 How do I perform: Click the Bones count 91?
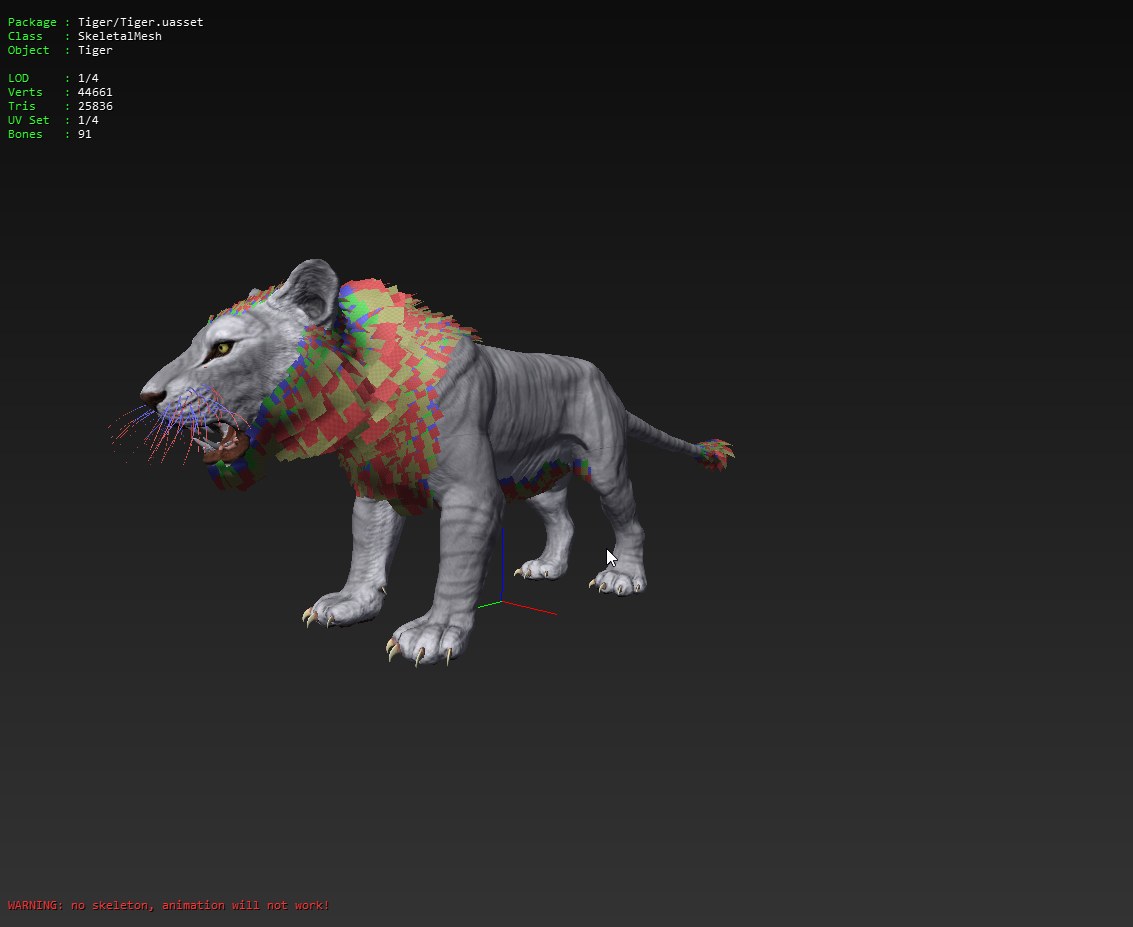click(84, 134)
